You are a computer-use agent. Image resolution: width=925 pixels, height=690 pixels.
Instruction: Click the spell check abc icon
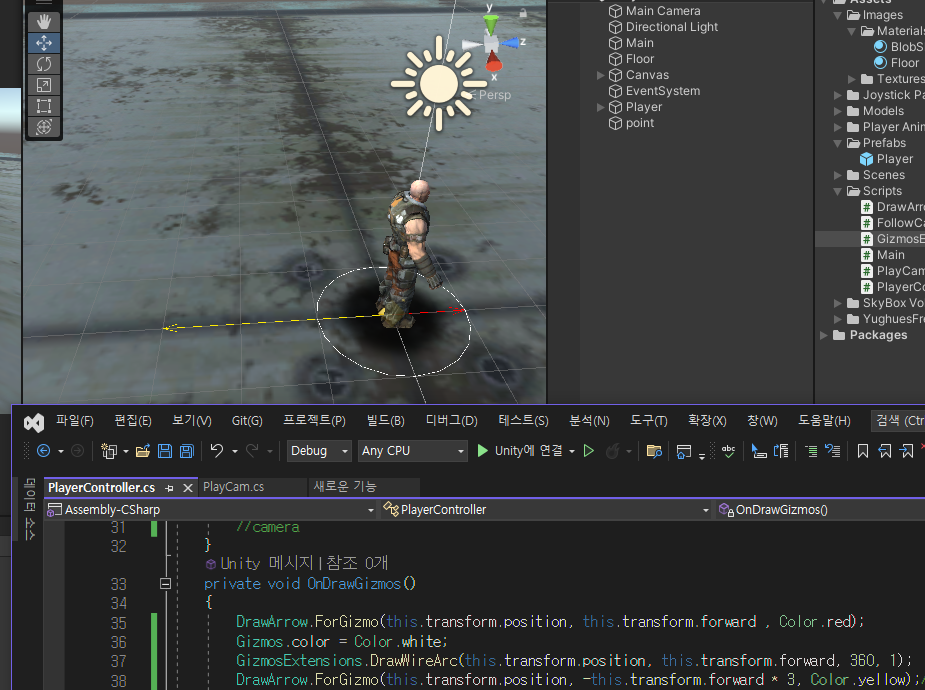[729, 451]
